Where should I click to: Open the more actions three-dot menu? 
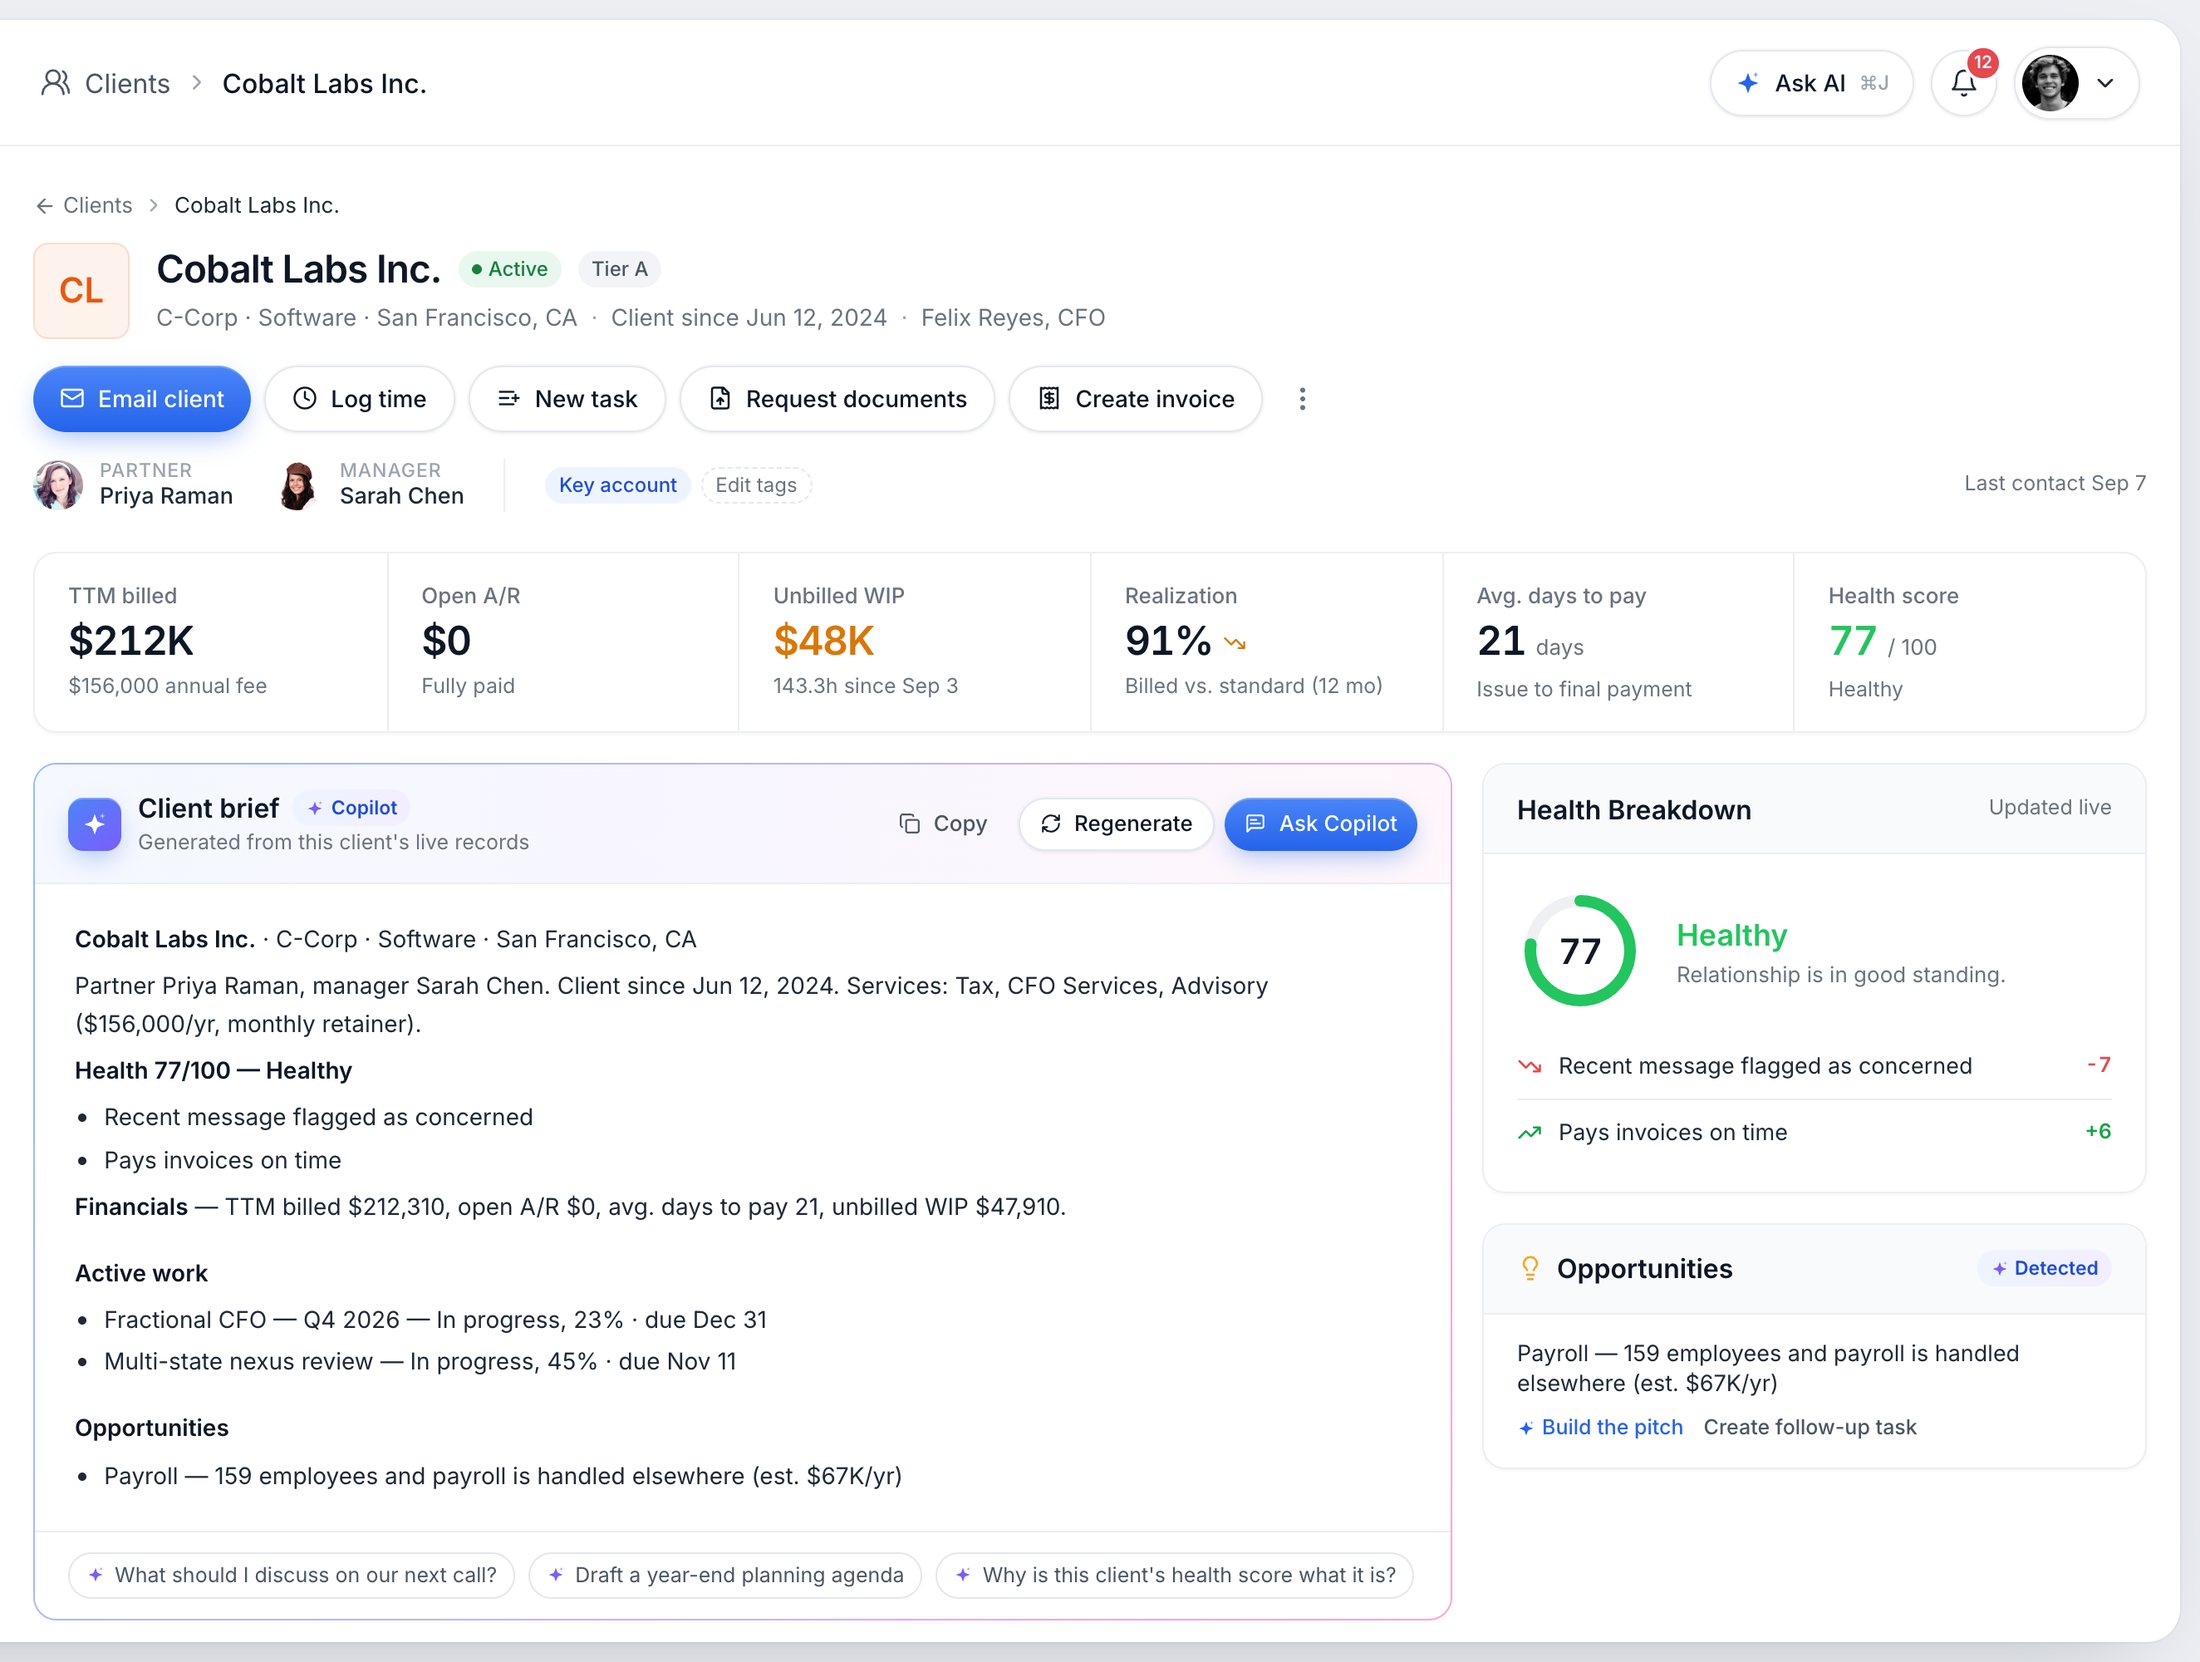click(x=1302, y=399)
